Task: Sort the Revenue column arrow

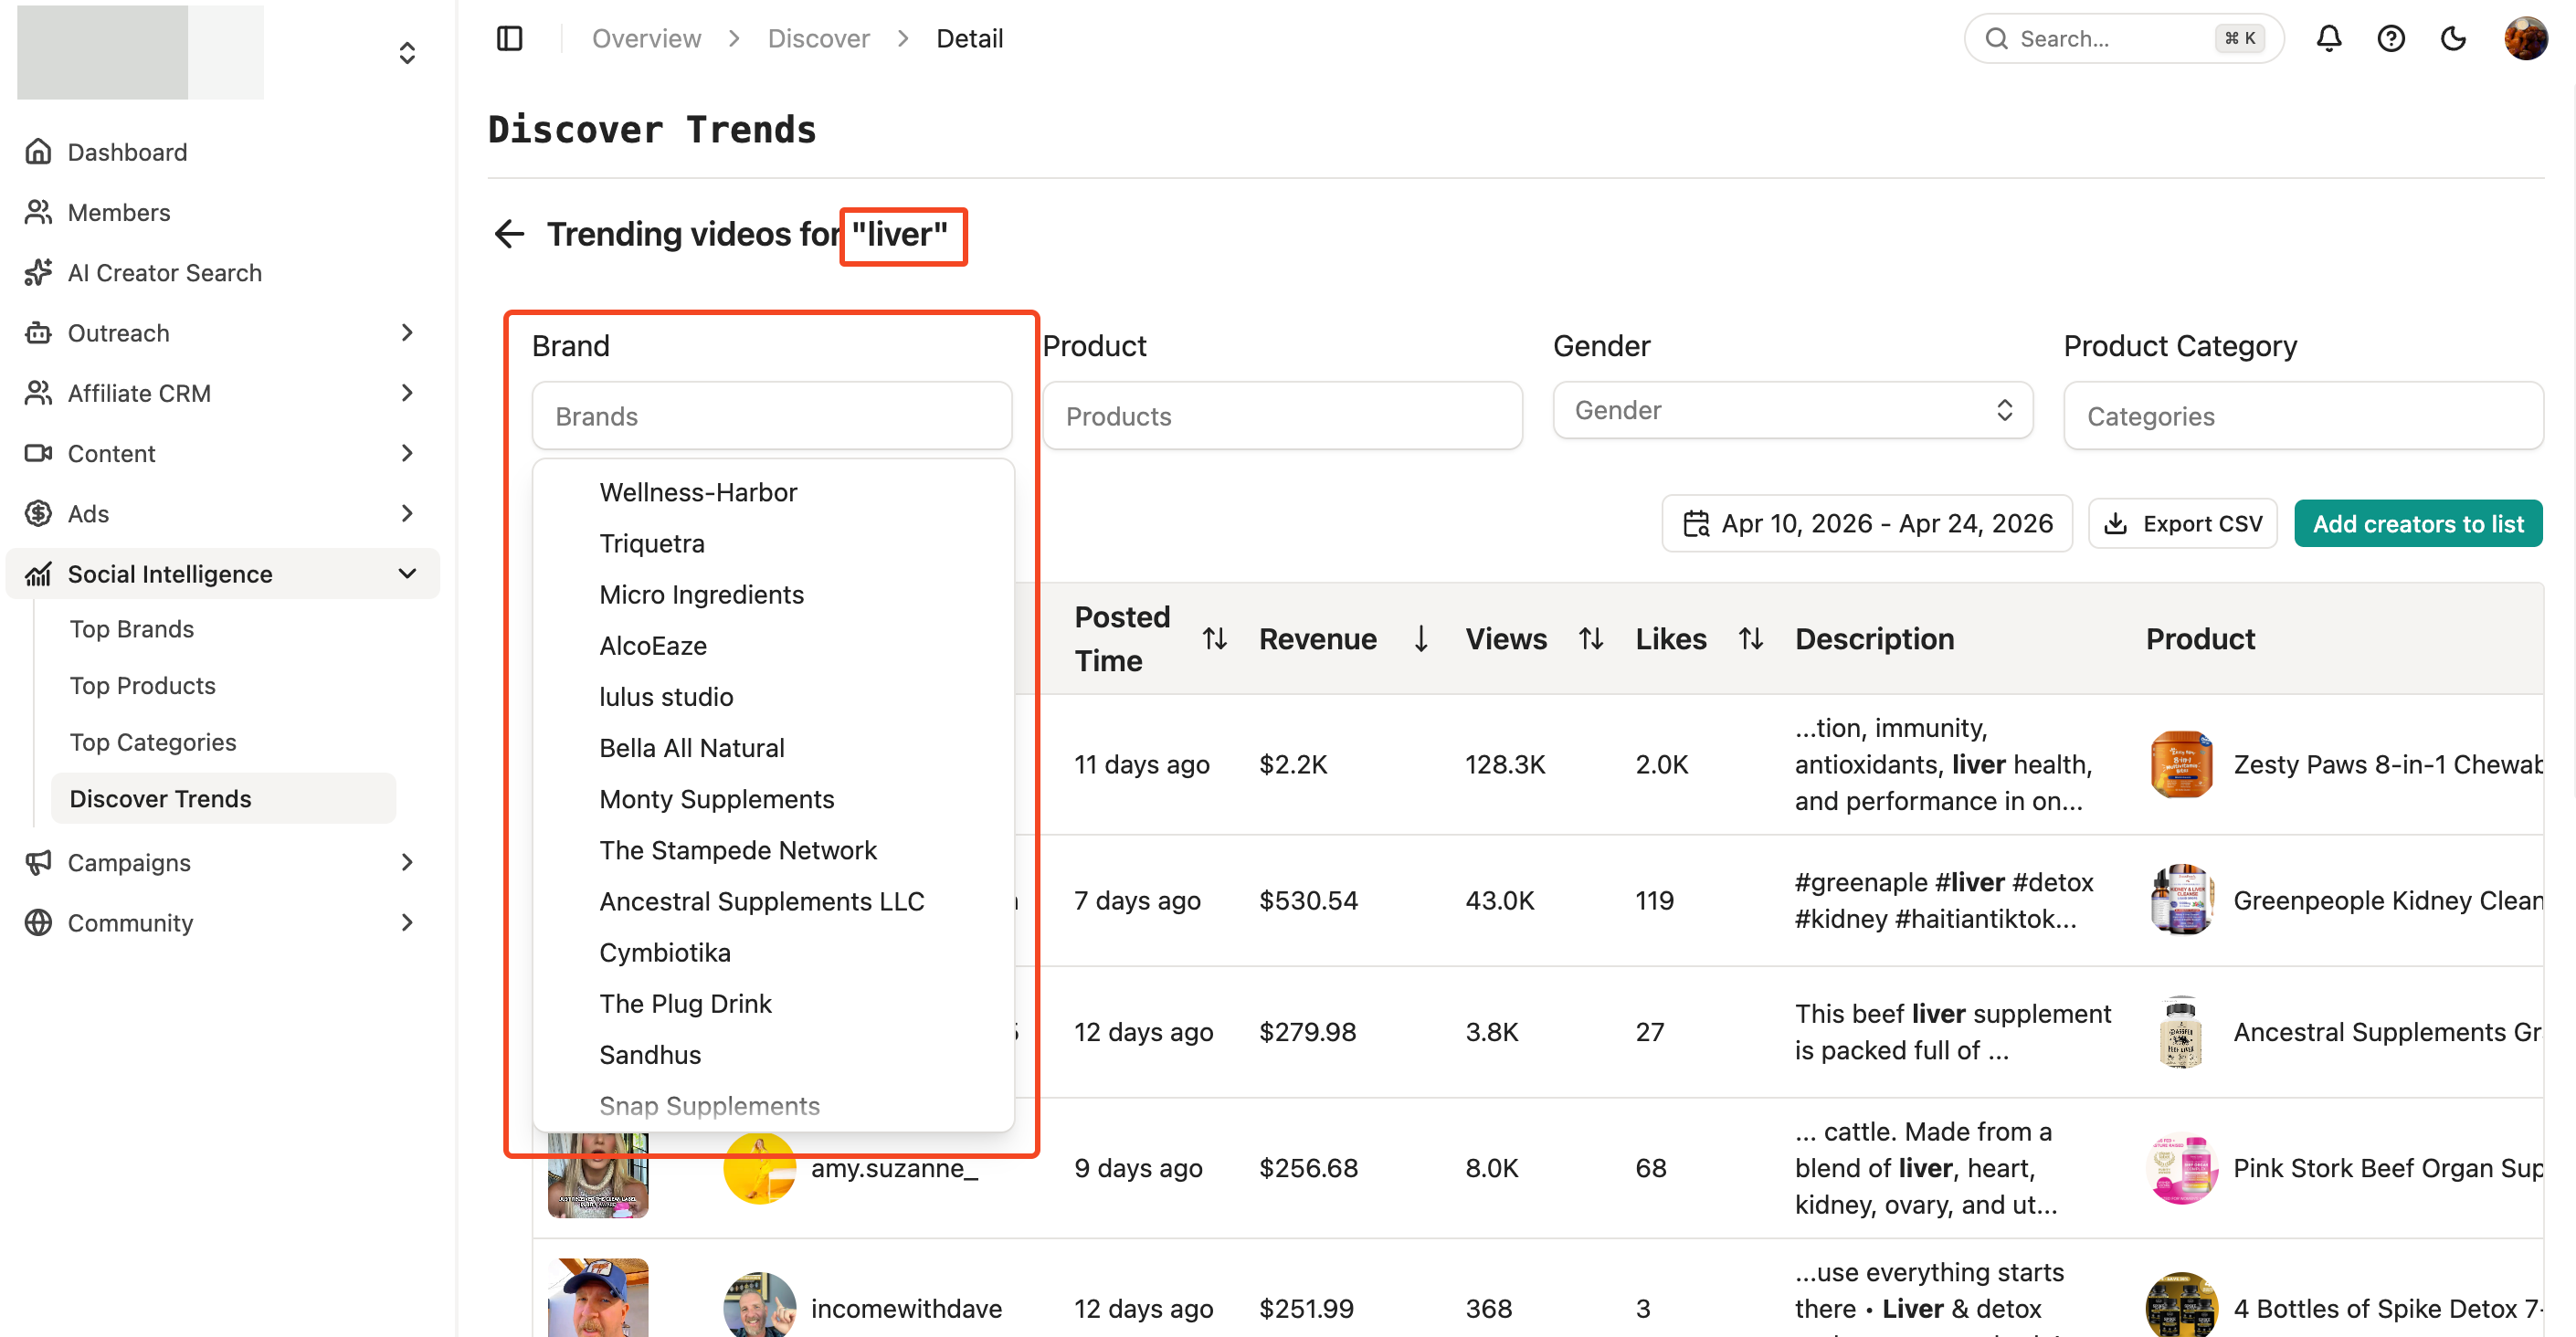Action: point(1420,638)
